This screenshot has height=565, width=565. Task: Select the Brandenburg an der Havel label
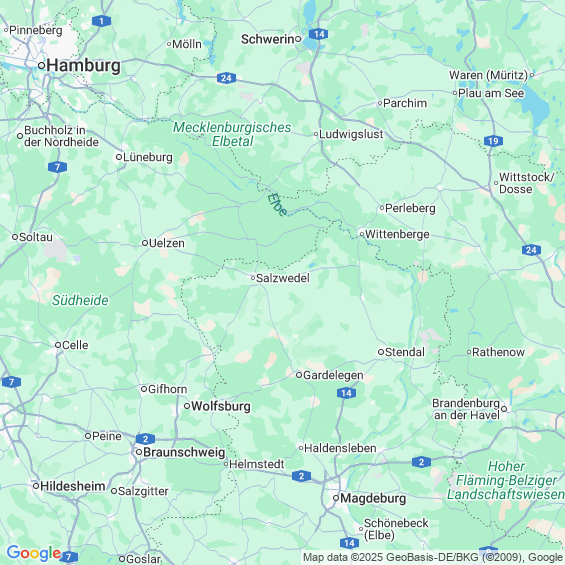coord(466,409)
